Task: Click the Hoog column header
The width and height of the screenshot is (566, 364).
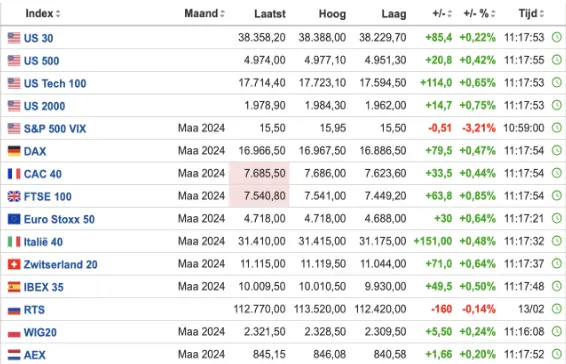Action: (332, 14)
